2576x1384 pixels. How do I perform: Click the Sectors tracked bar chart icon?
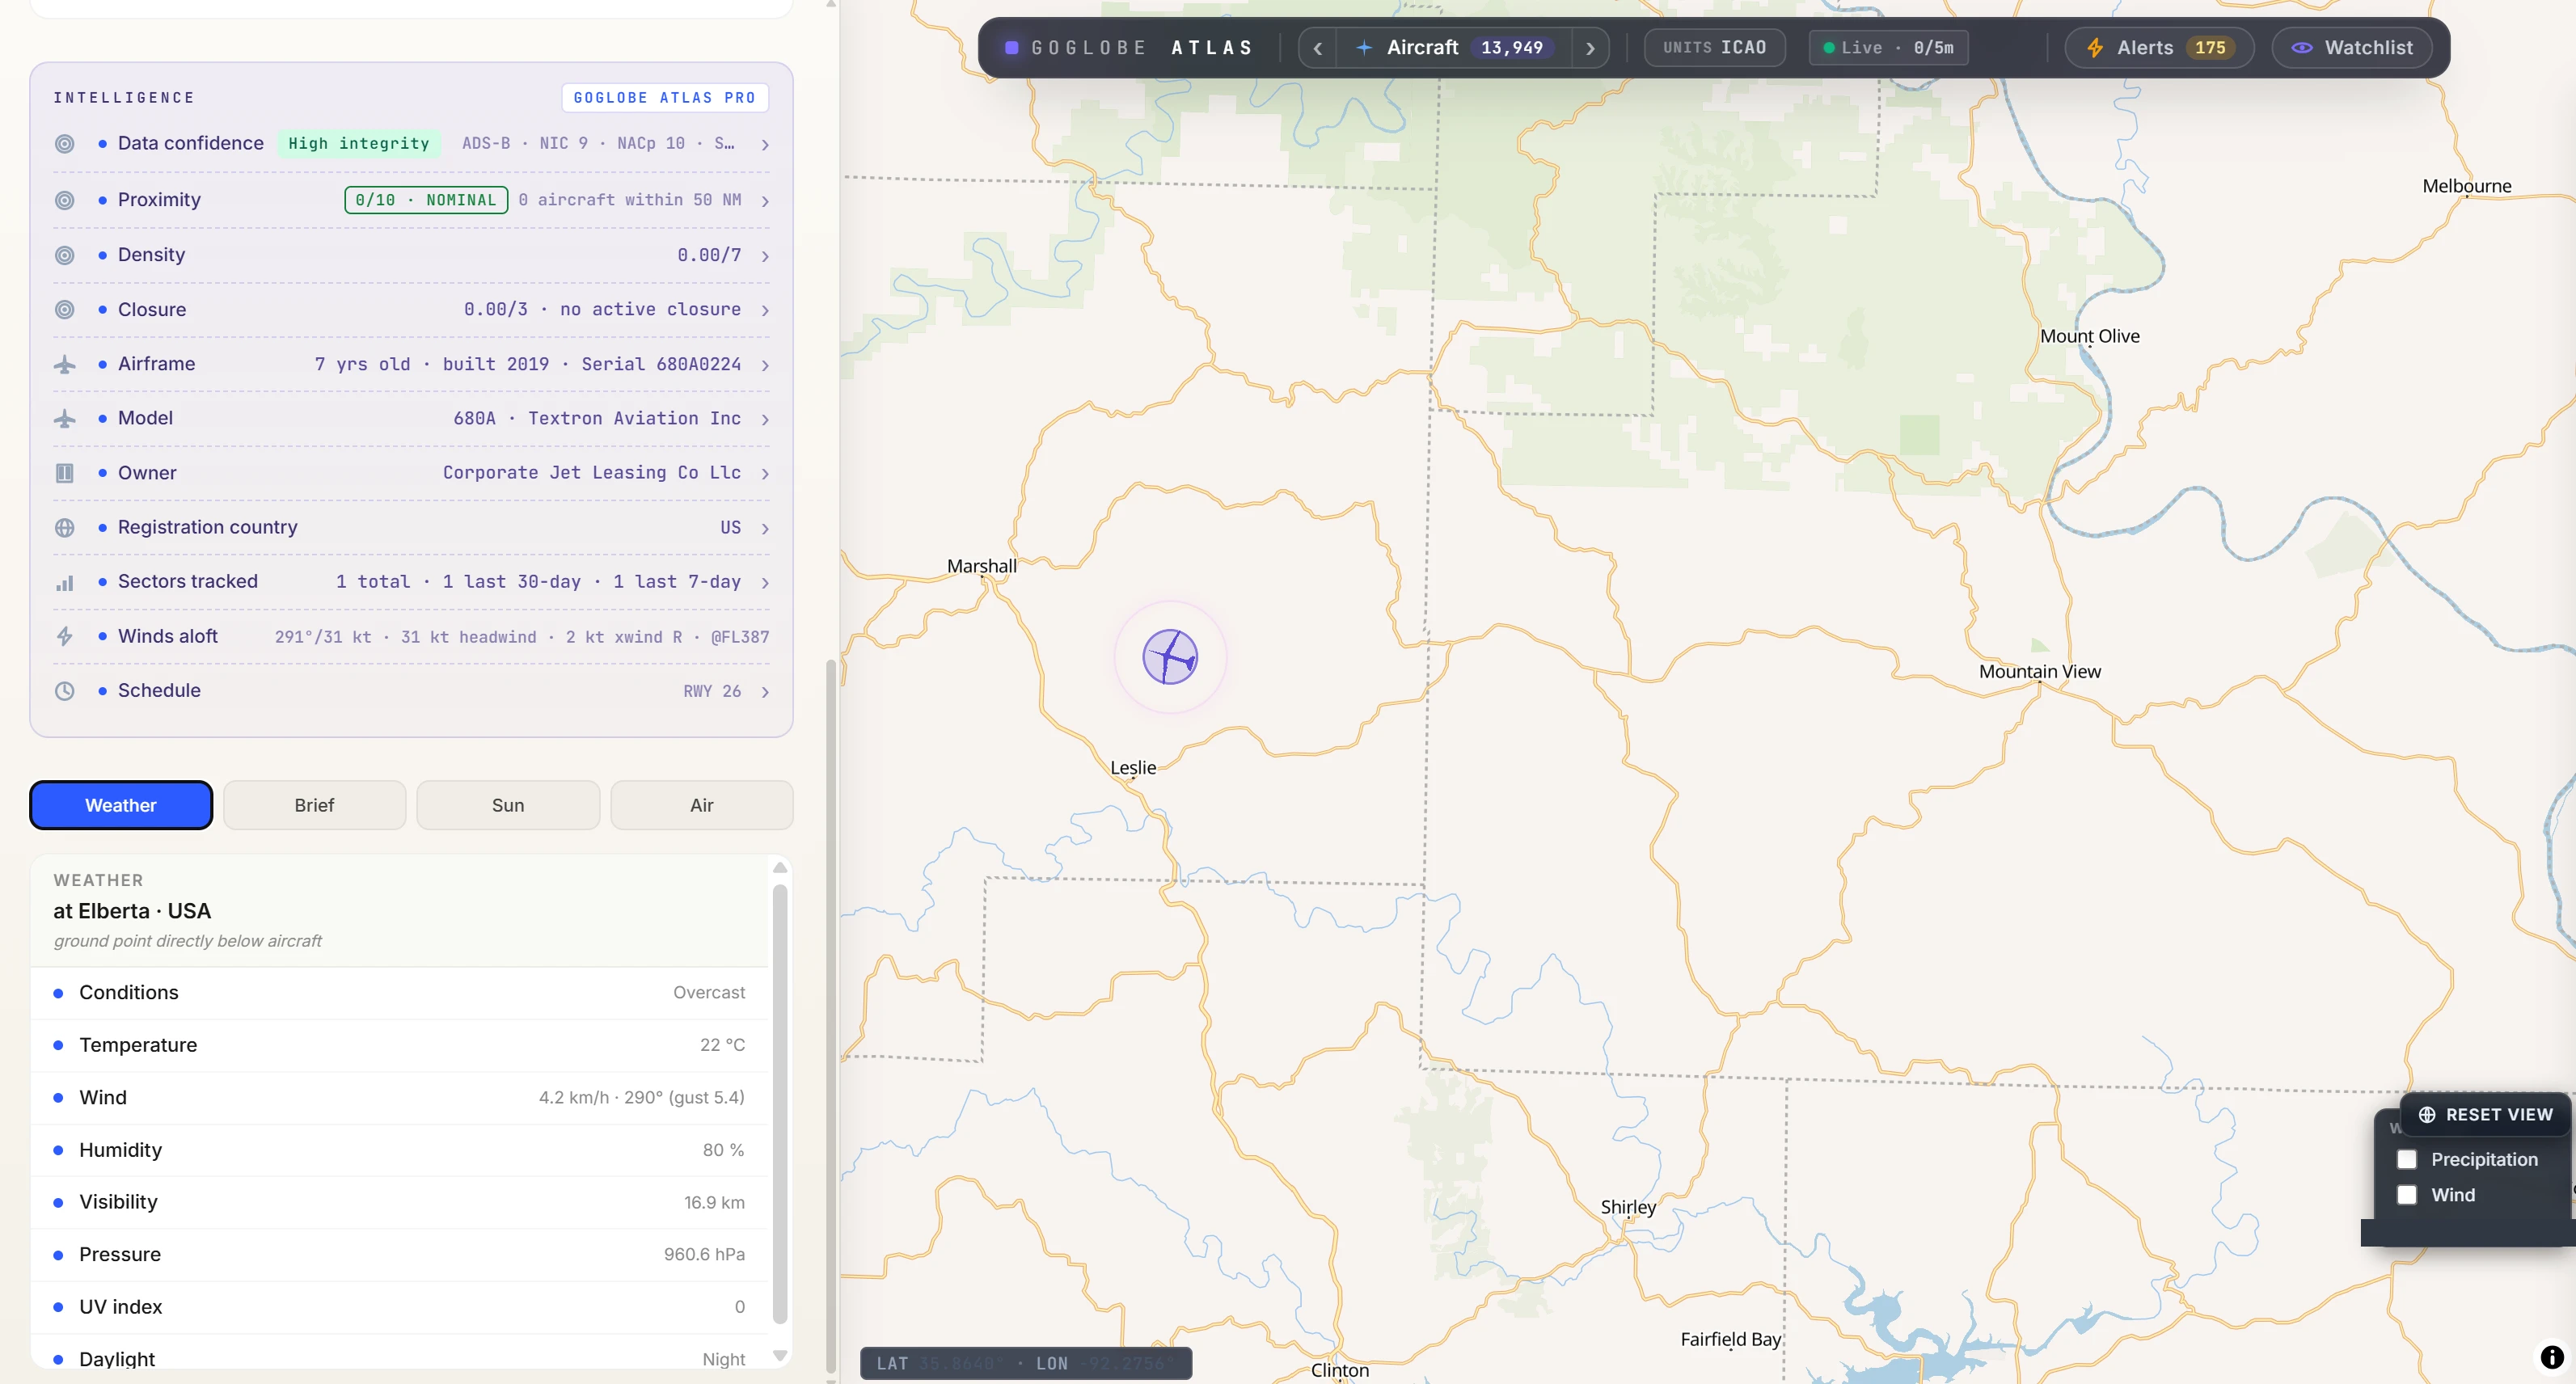pos(64,582)
